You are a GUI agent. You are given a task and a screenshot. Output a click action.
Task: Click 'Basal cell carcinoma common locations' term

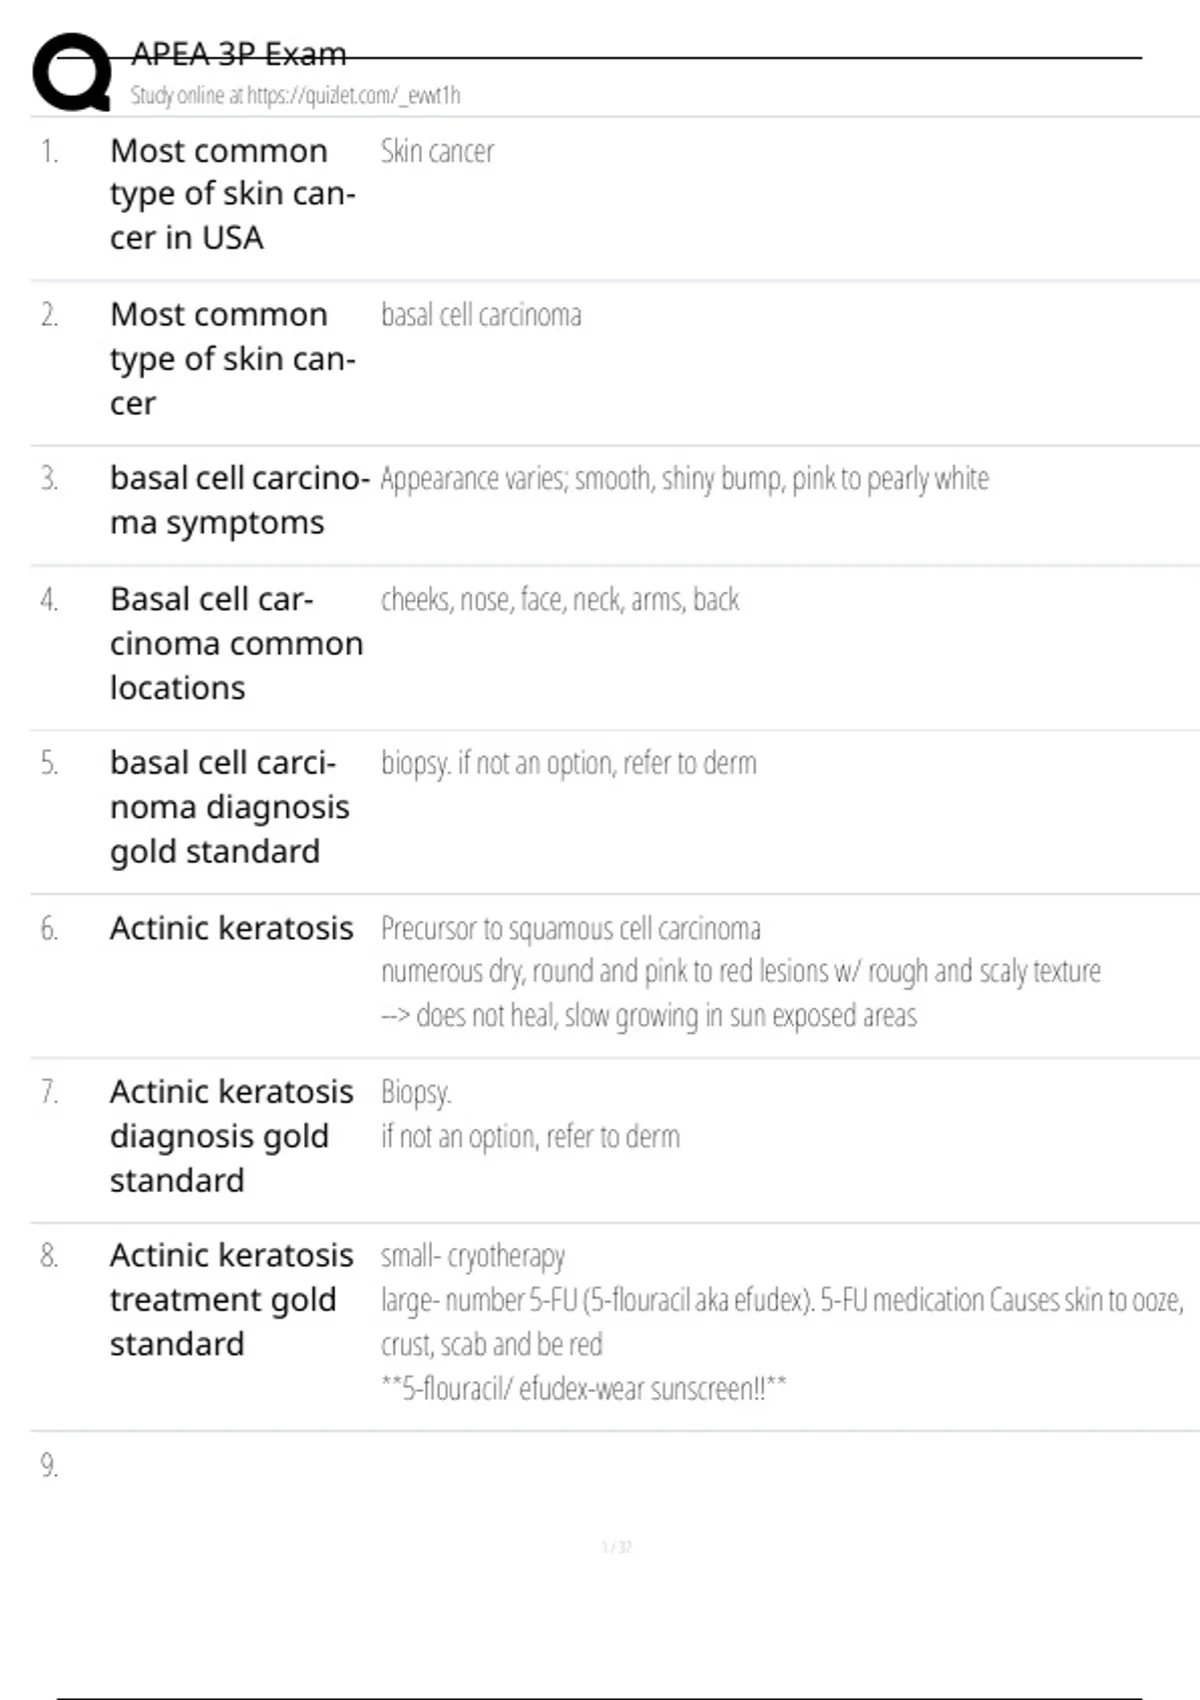point(236,643)
